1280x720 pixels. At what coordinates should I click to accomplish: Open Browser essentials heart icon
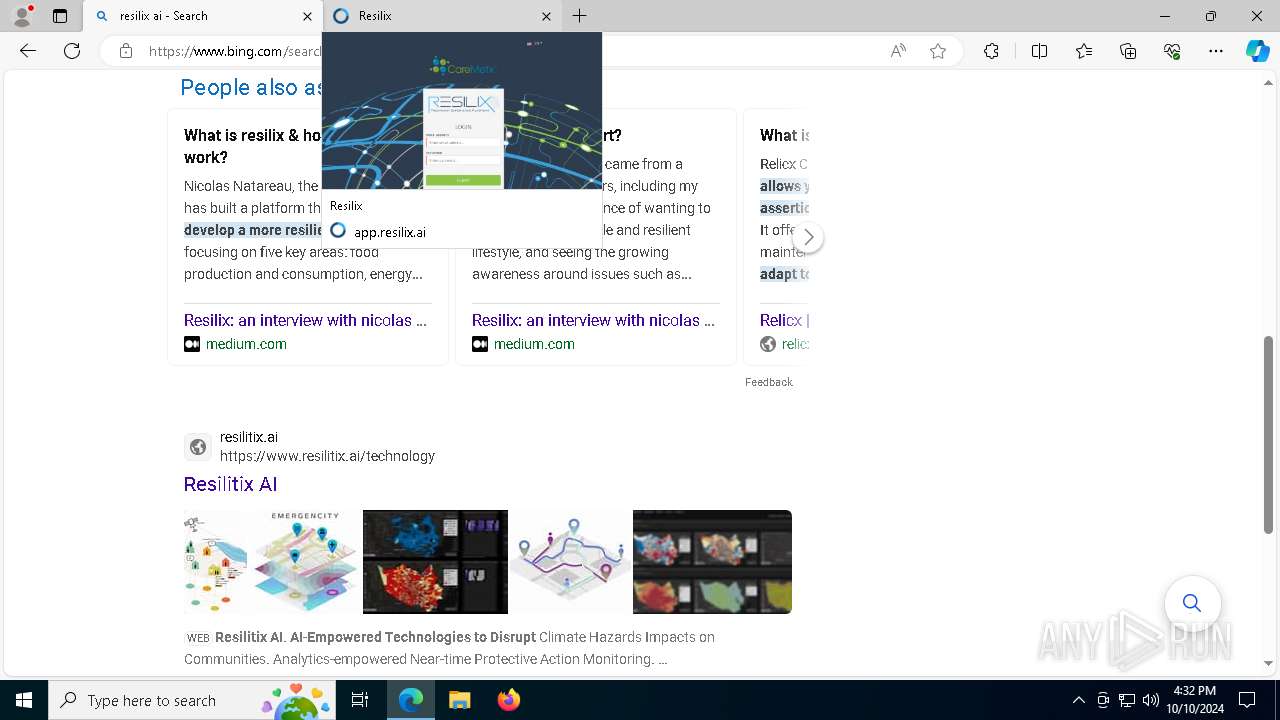point(1172,51)
